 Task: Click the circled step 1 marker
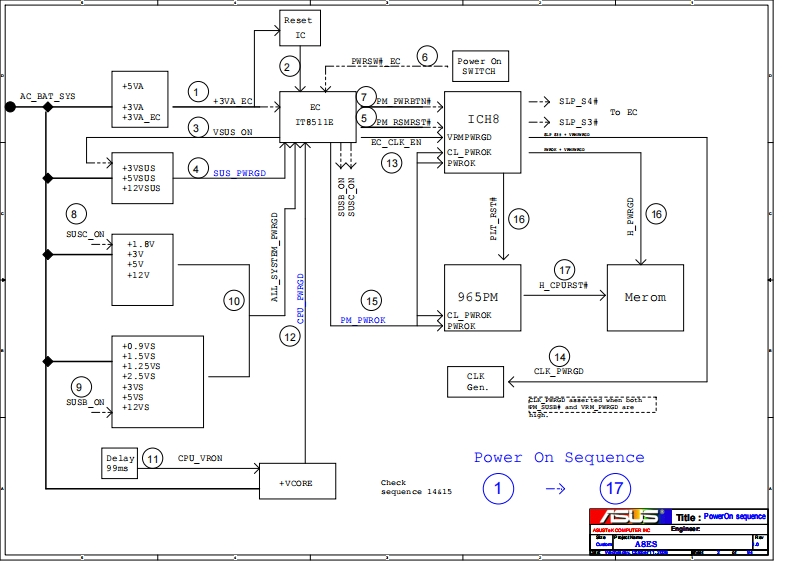(x=197, y=93)
